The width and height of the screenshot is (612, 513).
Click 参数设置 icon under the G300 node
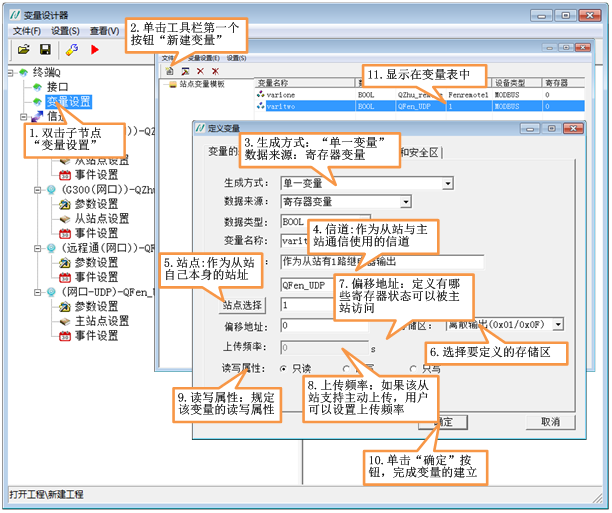pyautogui.click(x=64, y=204)
